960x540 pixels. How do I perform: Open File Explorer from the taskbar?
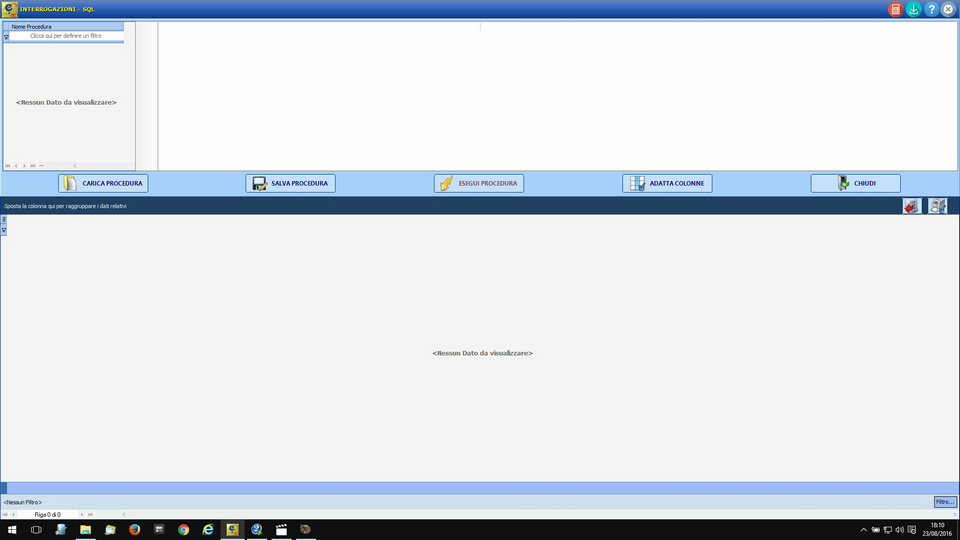click(86, 530)
